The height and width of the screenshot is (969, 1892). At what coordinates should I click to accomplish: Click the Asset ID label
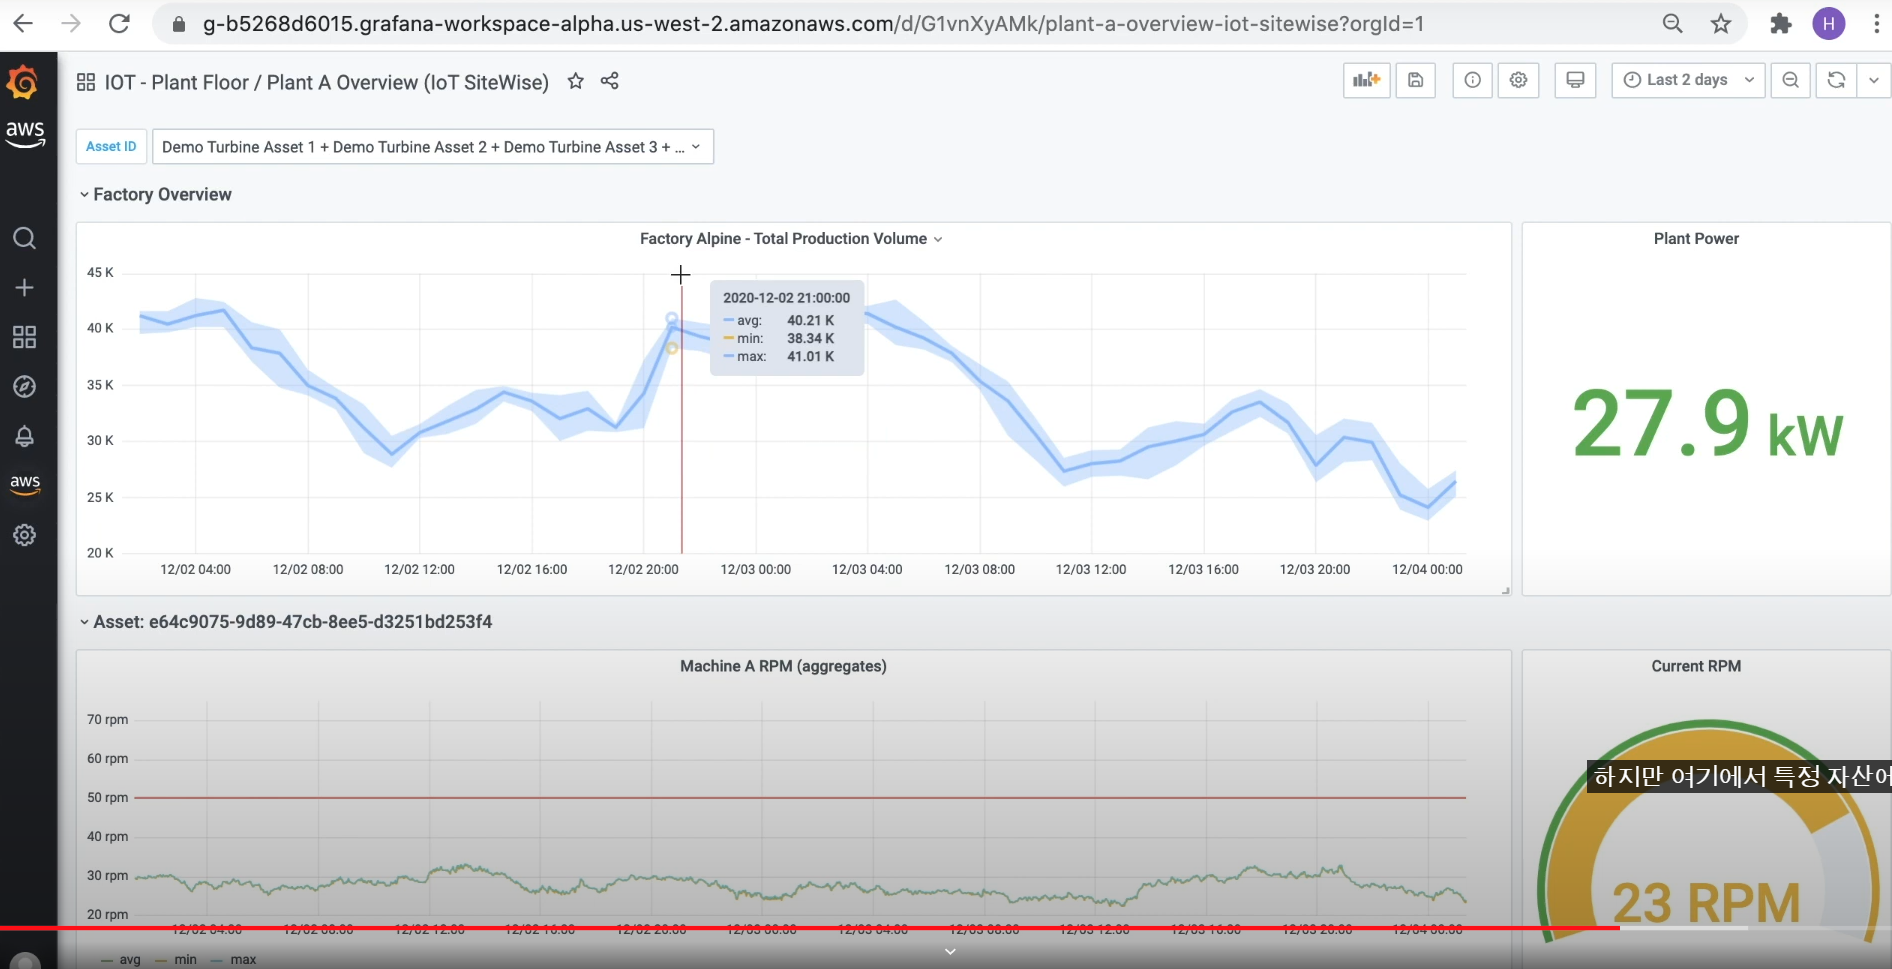pos(111,147)
